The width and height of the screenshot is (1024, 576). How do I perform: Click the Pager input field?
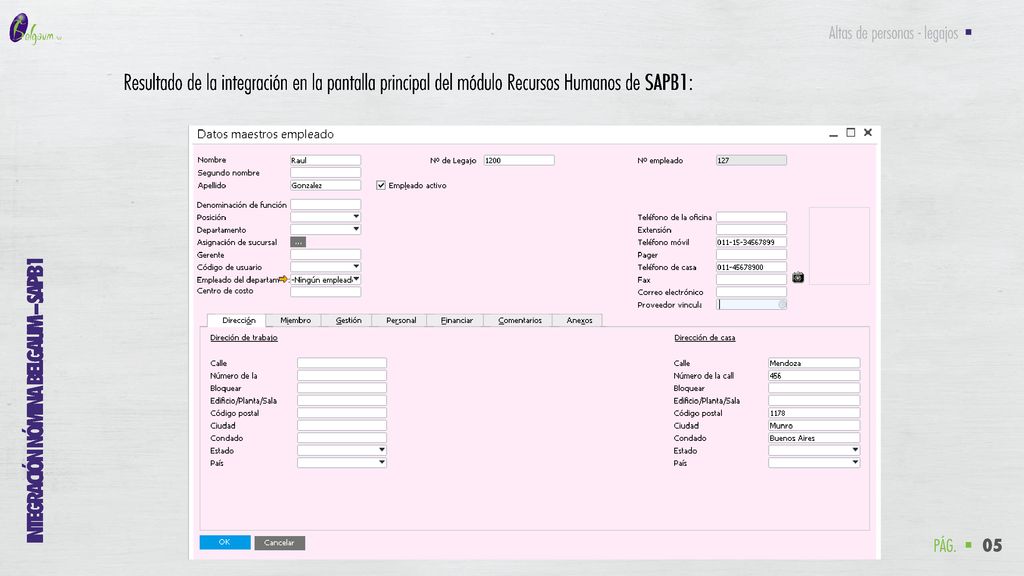tap(751, 255)
